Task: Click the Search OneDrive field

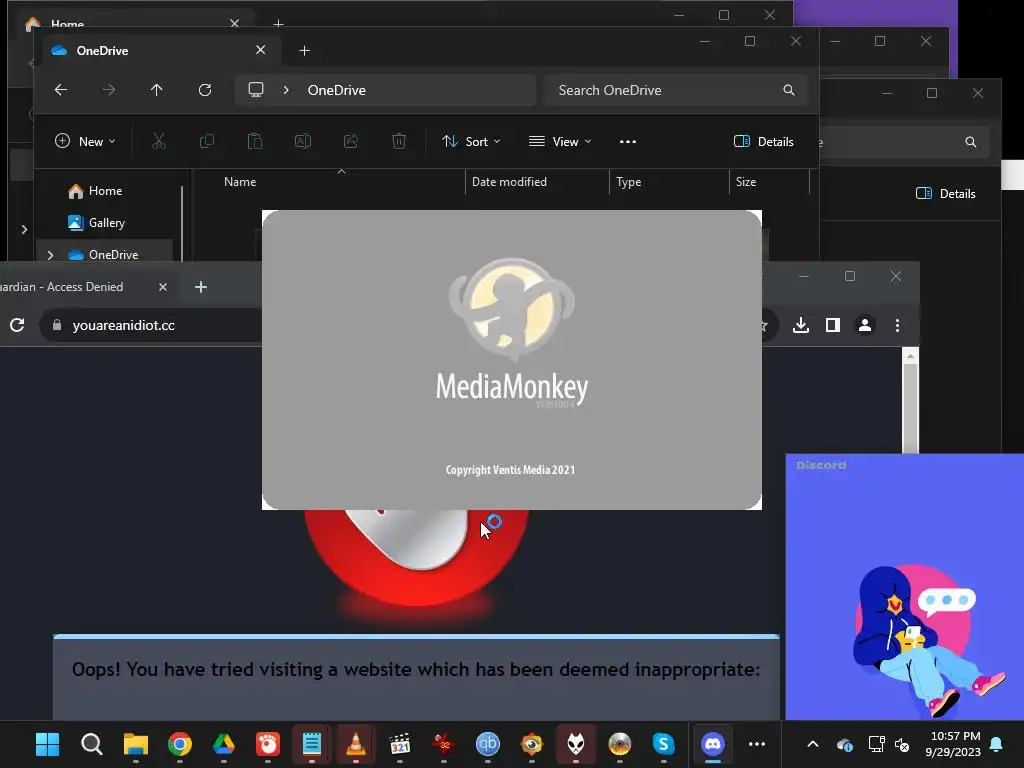Action: (x=675, y=90)
